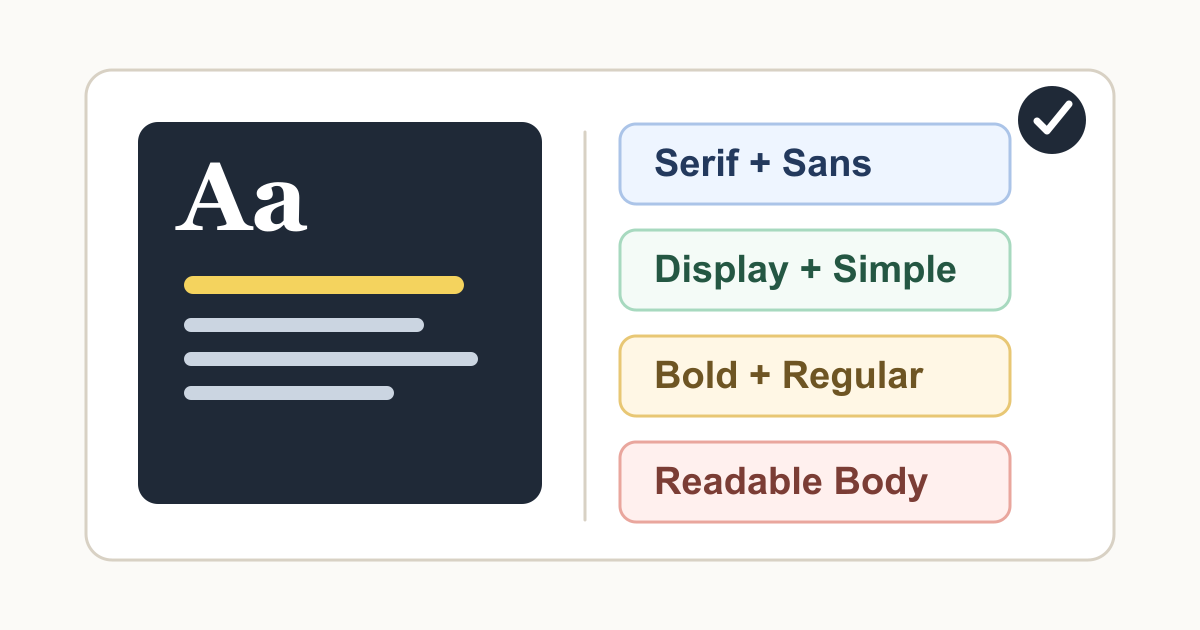
Task: Click the plus sign in 'Serif + Sans'
Action: point(759,165)
